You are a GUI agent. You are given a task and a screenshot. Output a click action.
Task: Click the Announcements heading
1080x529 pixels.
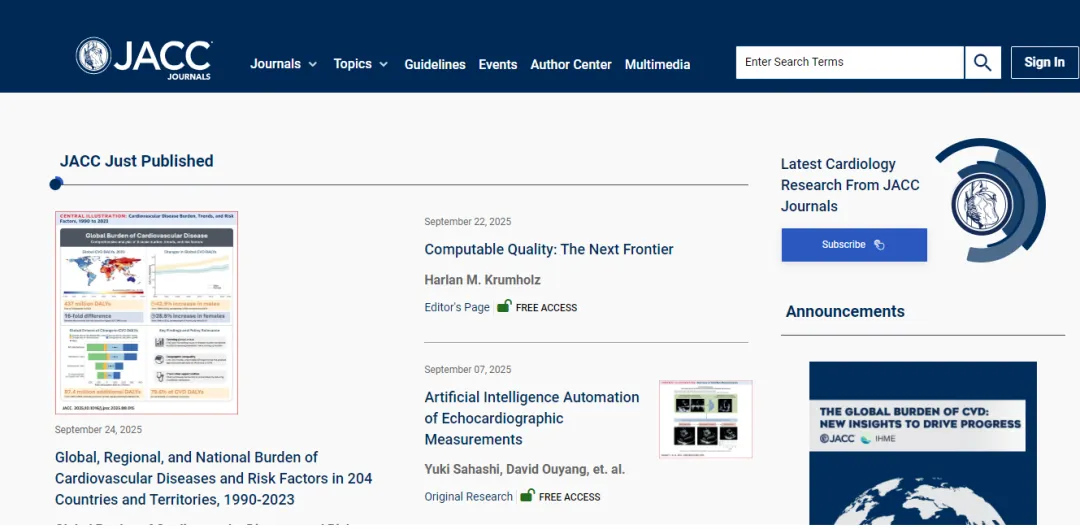pyautogui.click(x=845, y=311)
